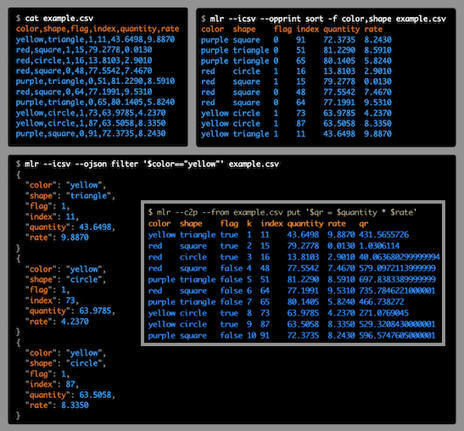
Task: Click the 'k' column header
Action: pyautogui.click(x=249, y=224)
